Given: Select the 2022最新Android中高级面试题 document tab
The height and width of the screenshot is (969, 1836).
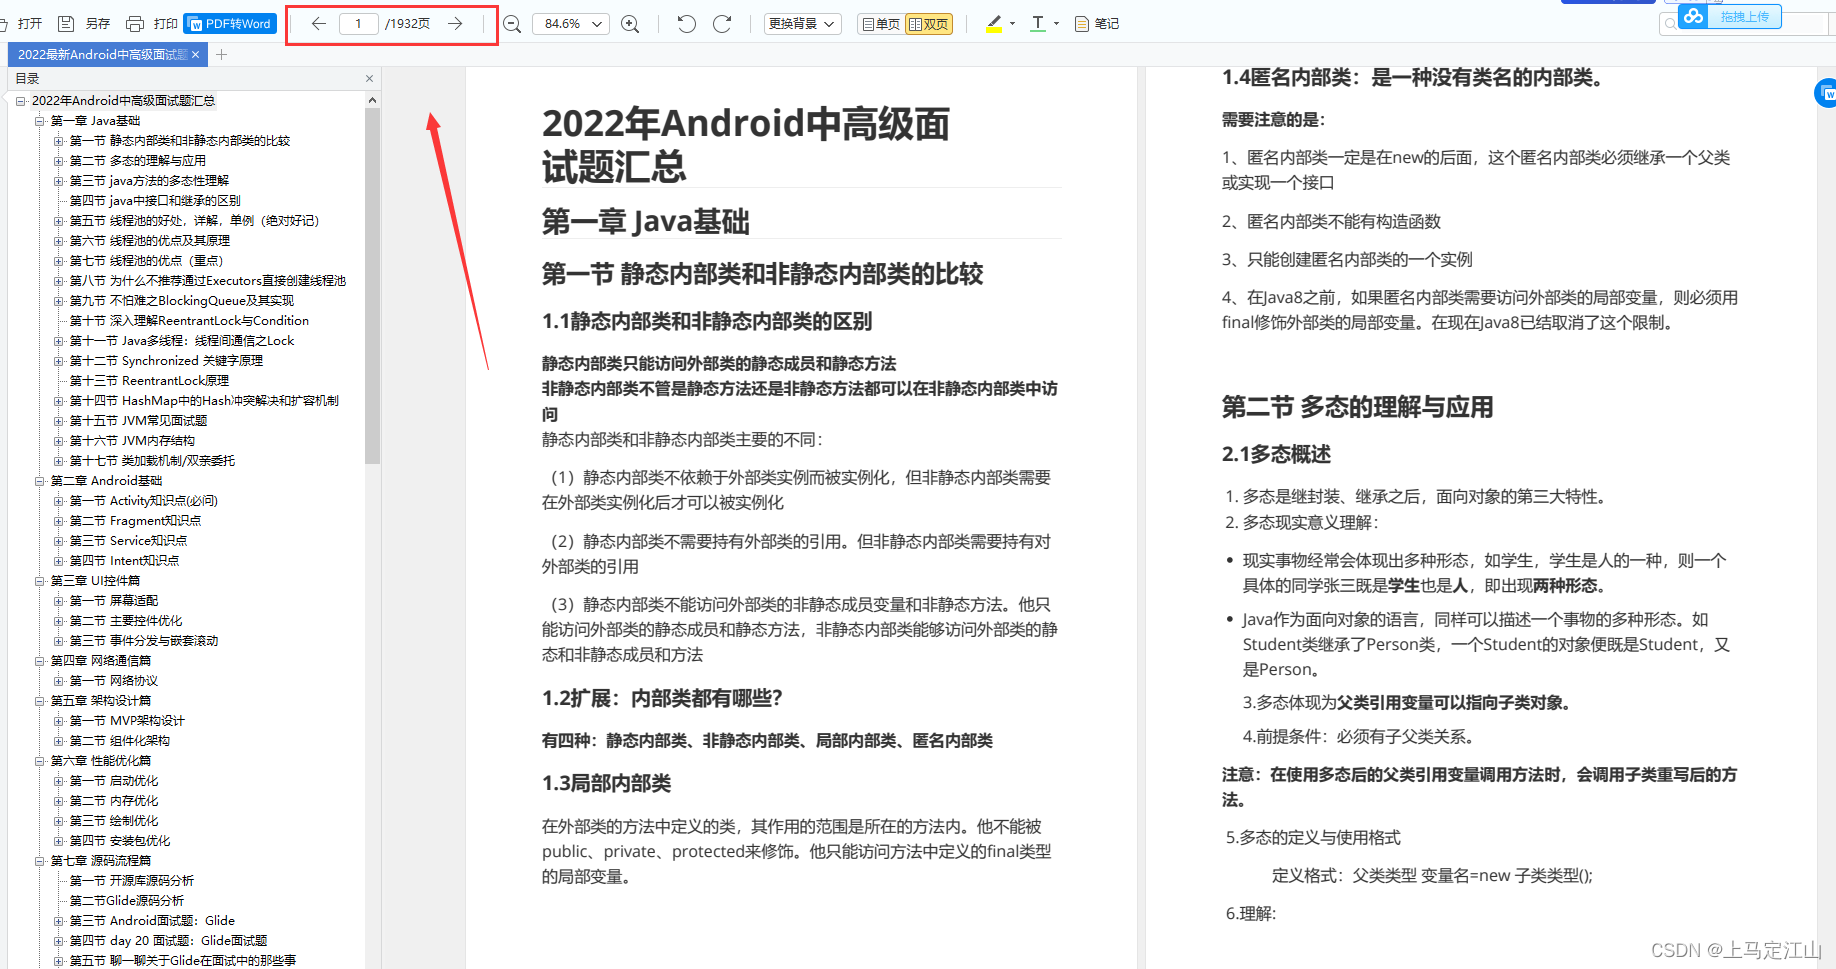Looking at the screenshot, I should coord(101,54).
